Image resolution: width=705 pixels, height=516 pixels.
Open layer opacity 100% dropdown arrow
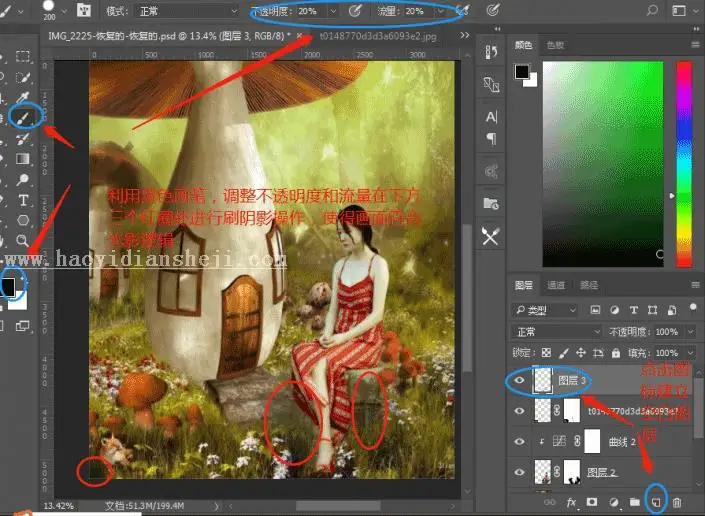(x=691, y=332)
